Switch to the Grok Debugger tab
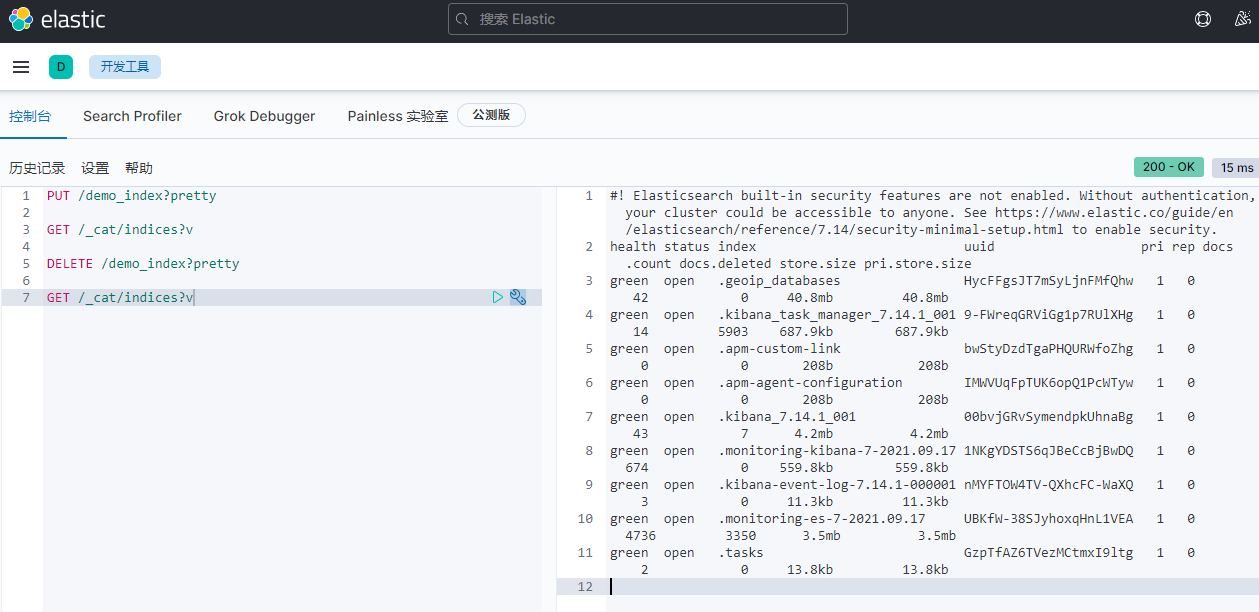1259x612 pixels. click(264, 116)
